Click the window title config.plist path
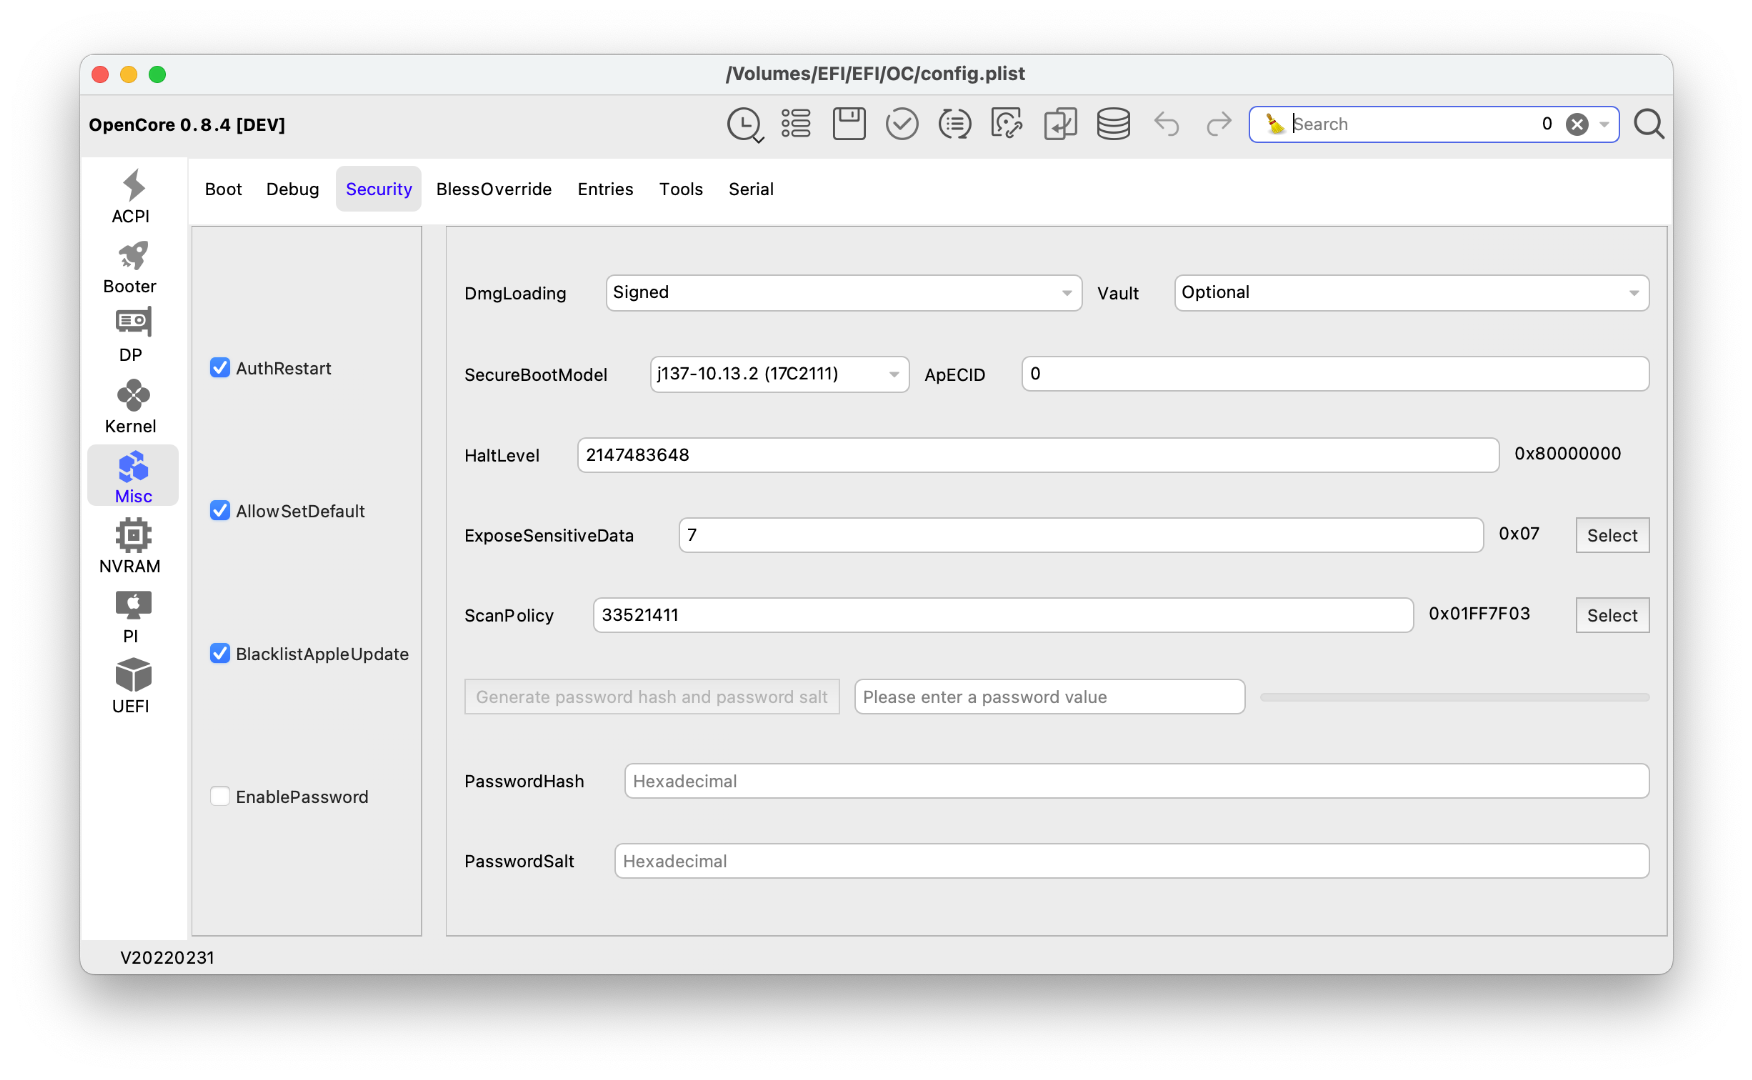Viewport: 1752px width, 1080px height. pos(876,74)
